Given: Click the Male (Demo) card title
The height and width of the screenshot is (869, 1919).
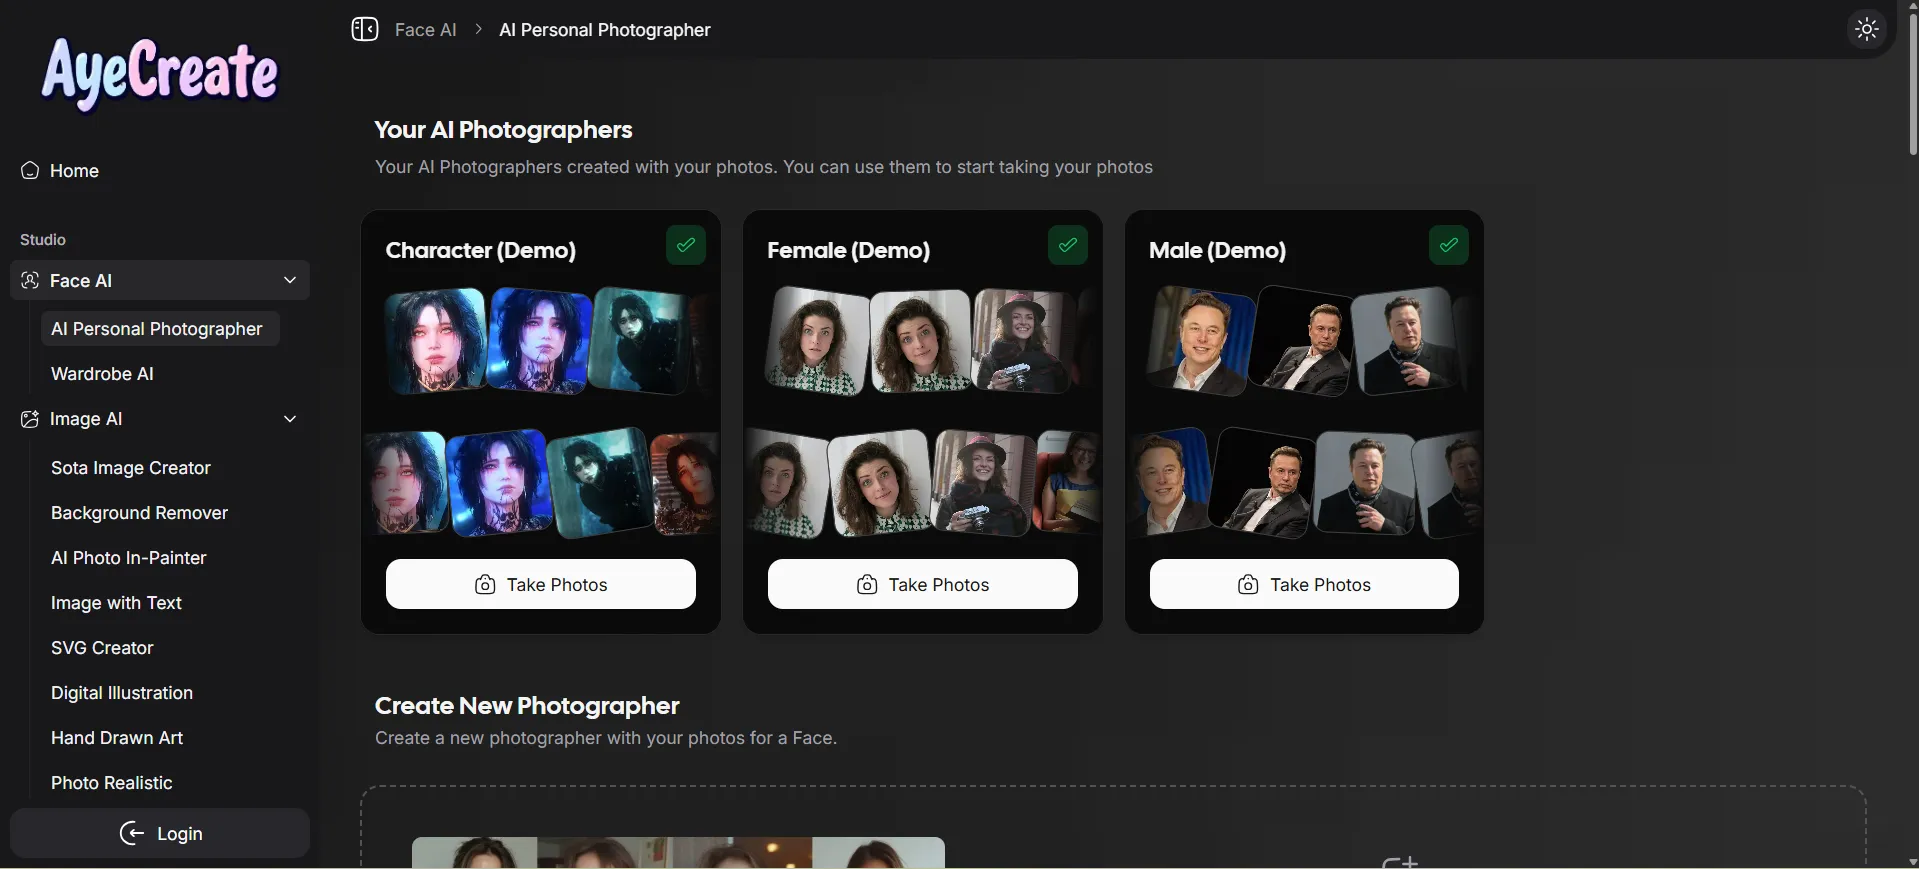Looking at the screenshot, I should (1218, 250).
